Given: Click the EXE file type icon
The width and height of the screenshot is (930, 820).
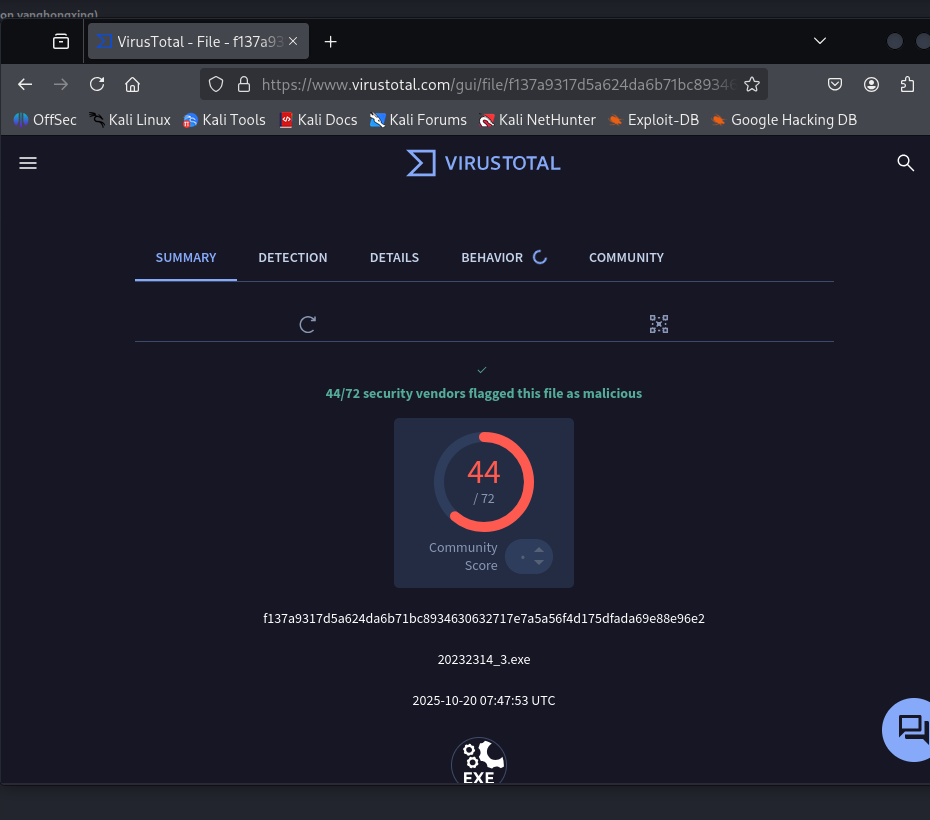Looking at the screenshot, I should pyautogui.click(x=479, y=761).
